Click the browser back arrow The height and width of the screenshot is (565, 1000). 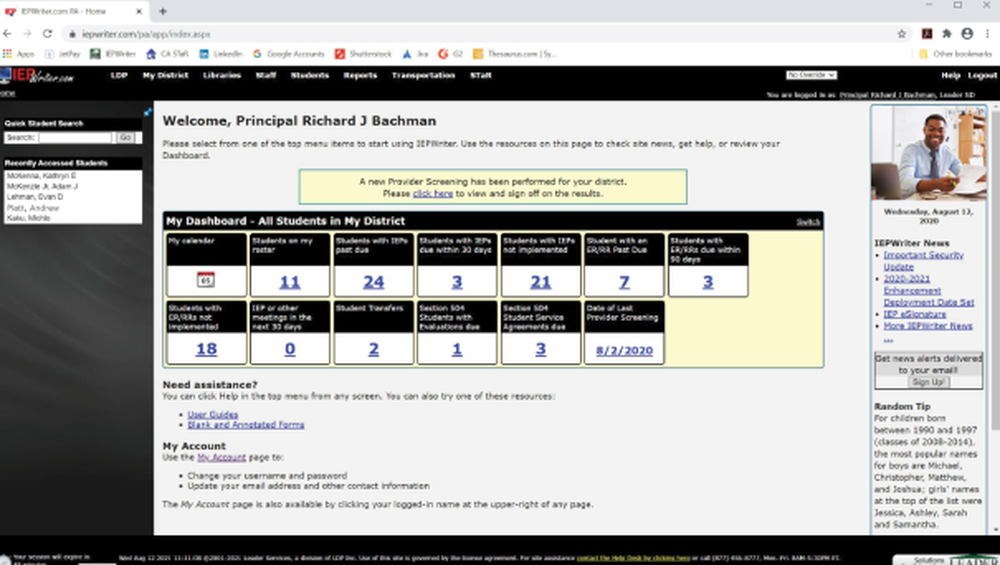click(x=8, y=34)
